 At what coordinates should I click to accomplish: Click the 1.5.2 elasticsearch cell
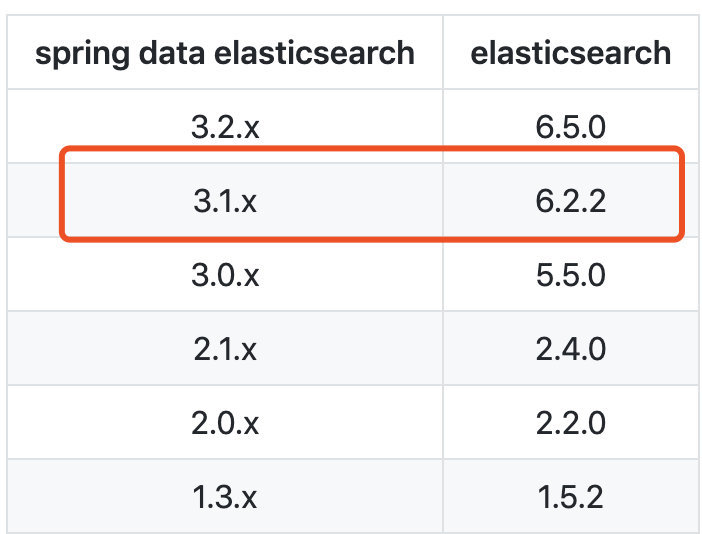[571, 497]
